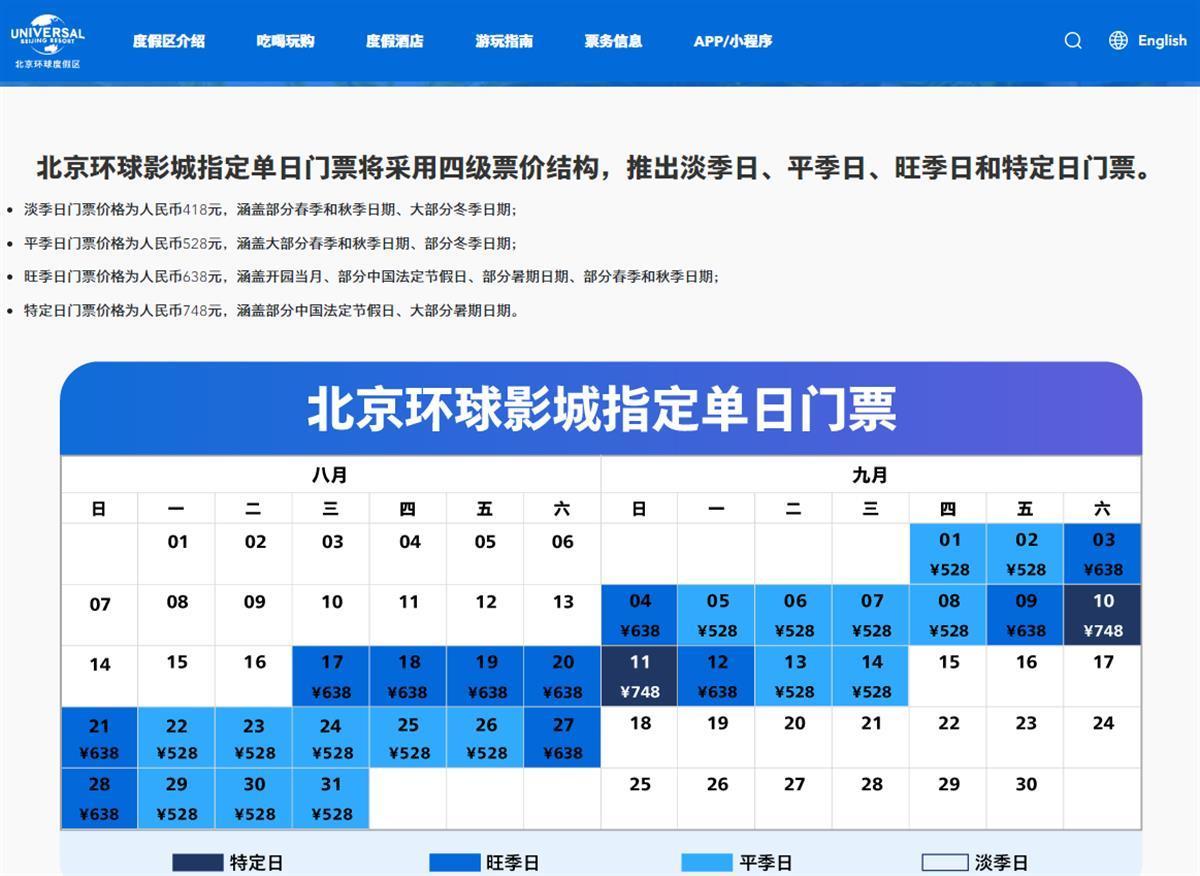This screenshot has height=876, width=1200.
Task: Click the white 淡季日 legend swatch
Action: coord(944,862)
